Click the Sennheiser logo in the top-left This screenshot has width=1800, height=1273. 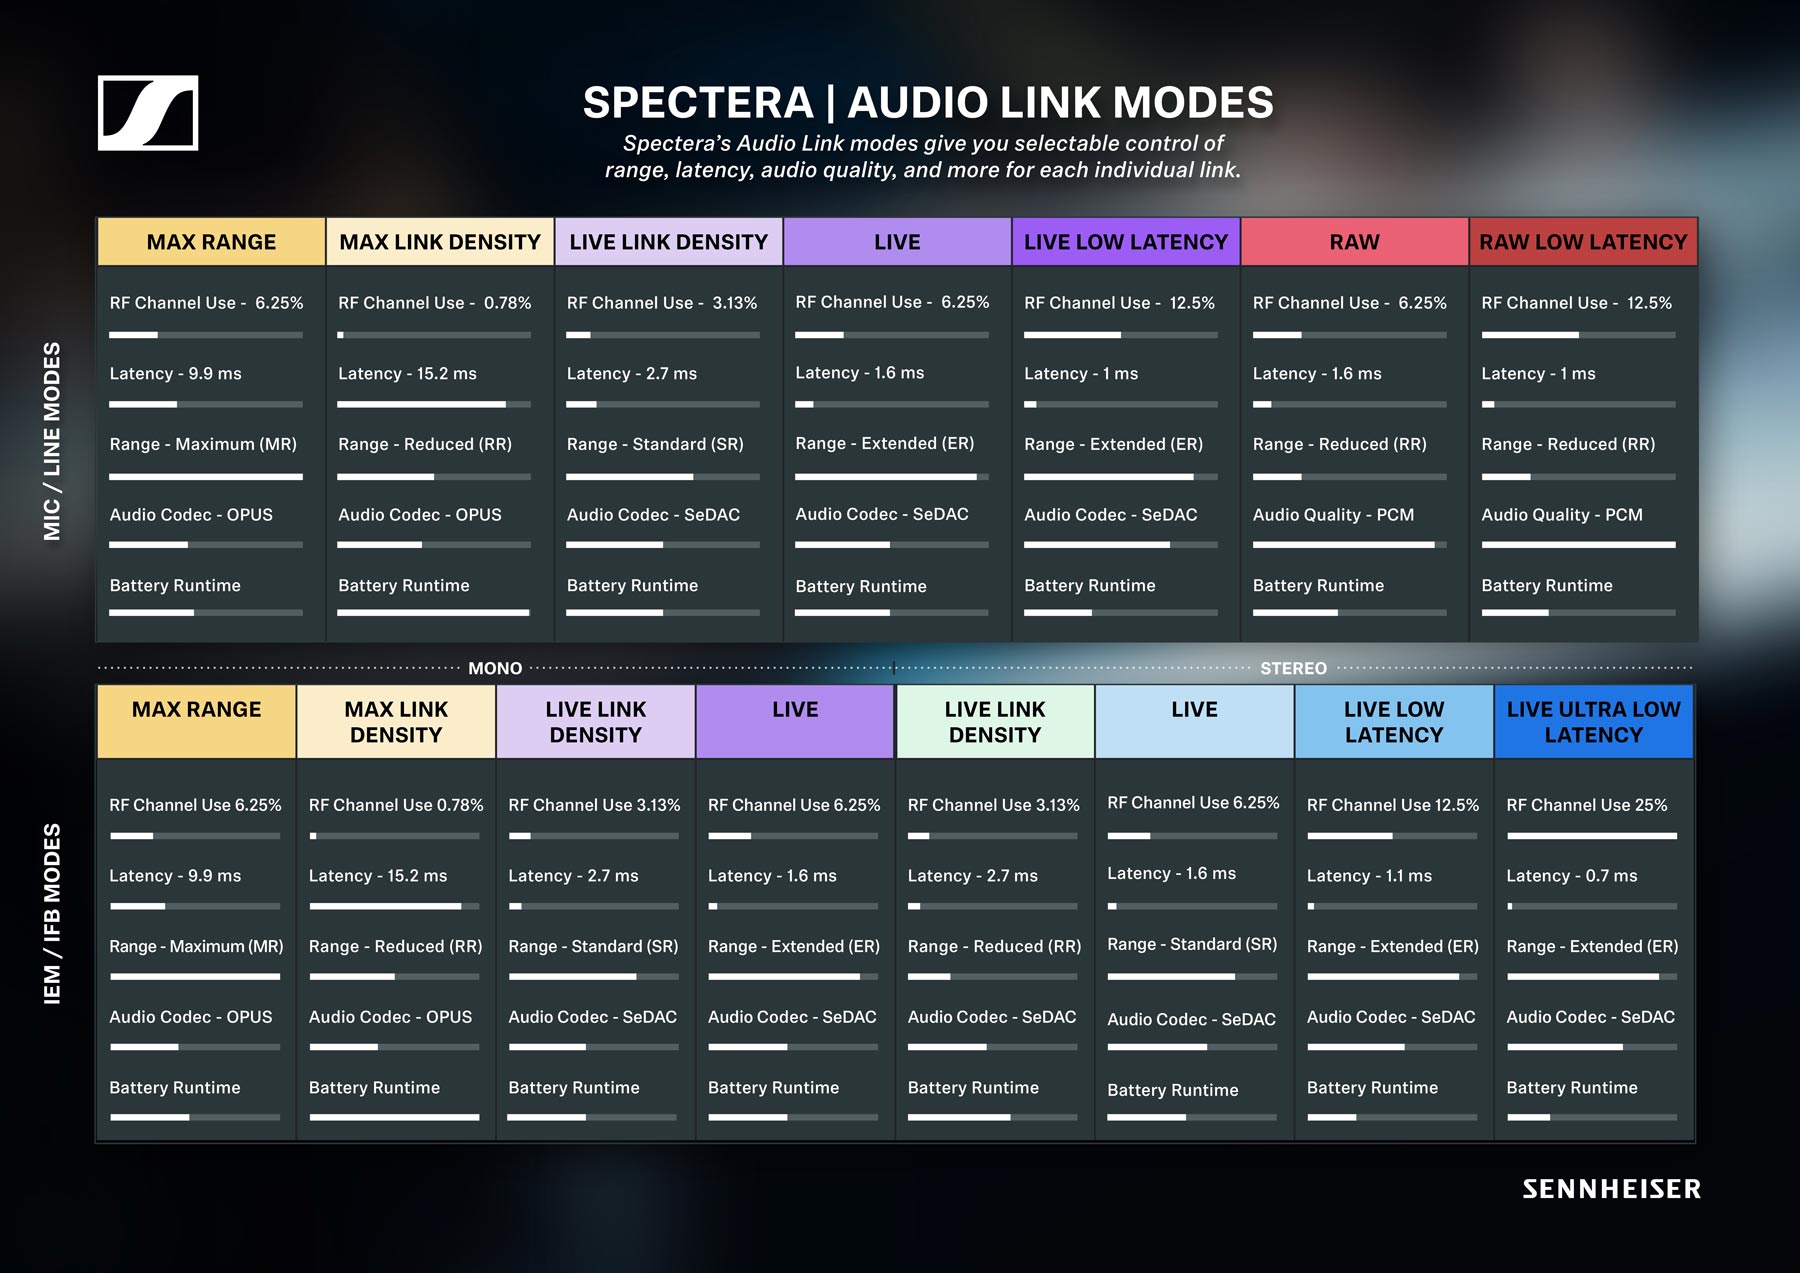click(148, 113)
